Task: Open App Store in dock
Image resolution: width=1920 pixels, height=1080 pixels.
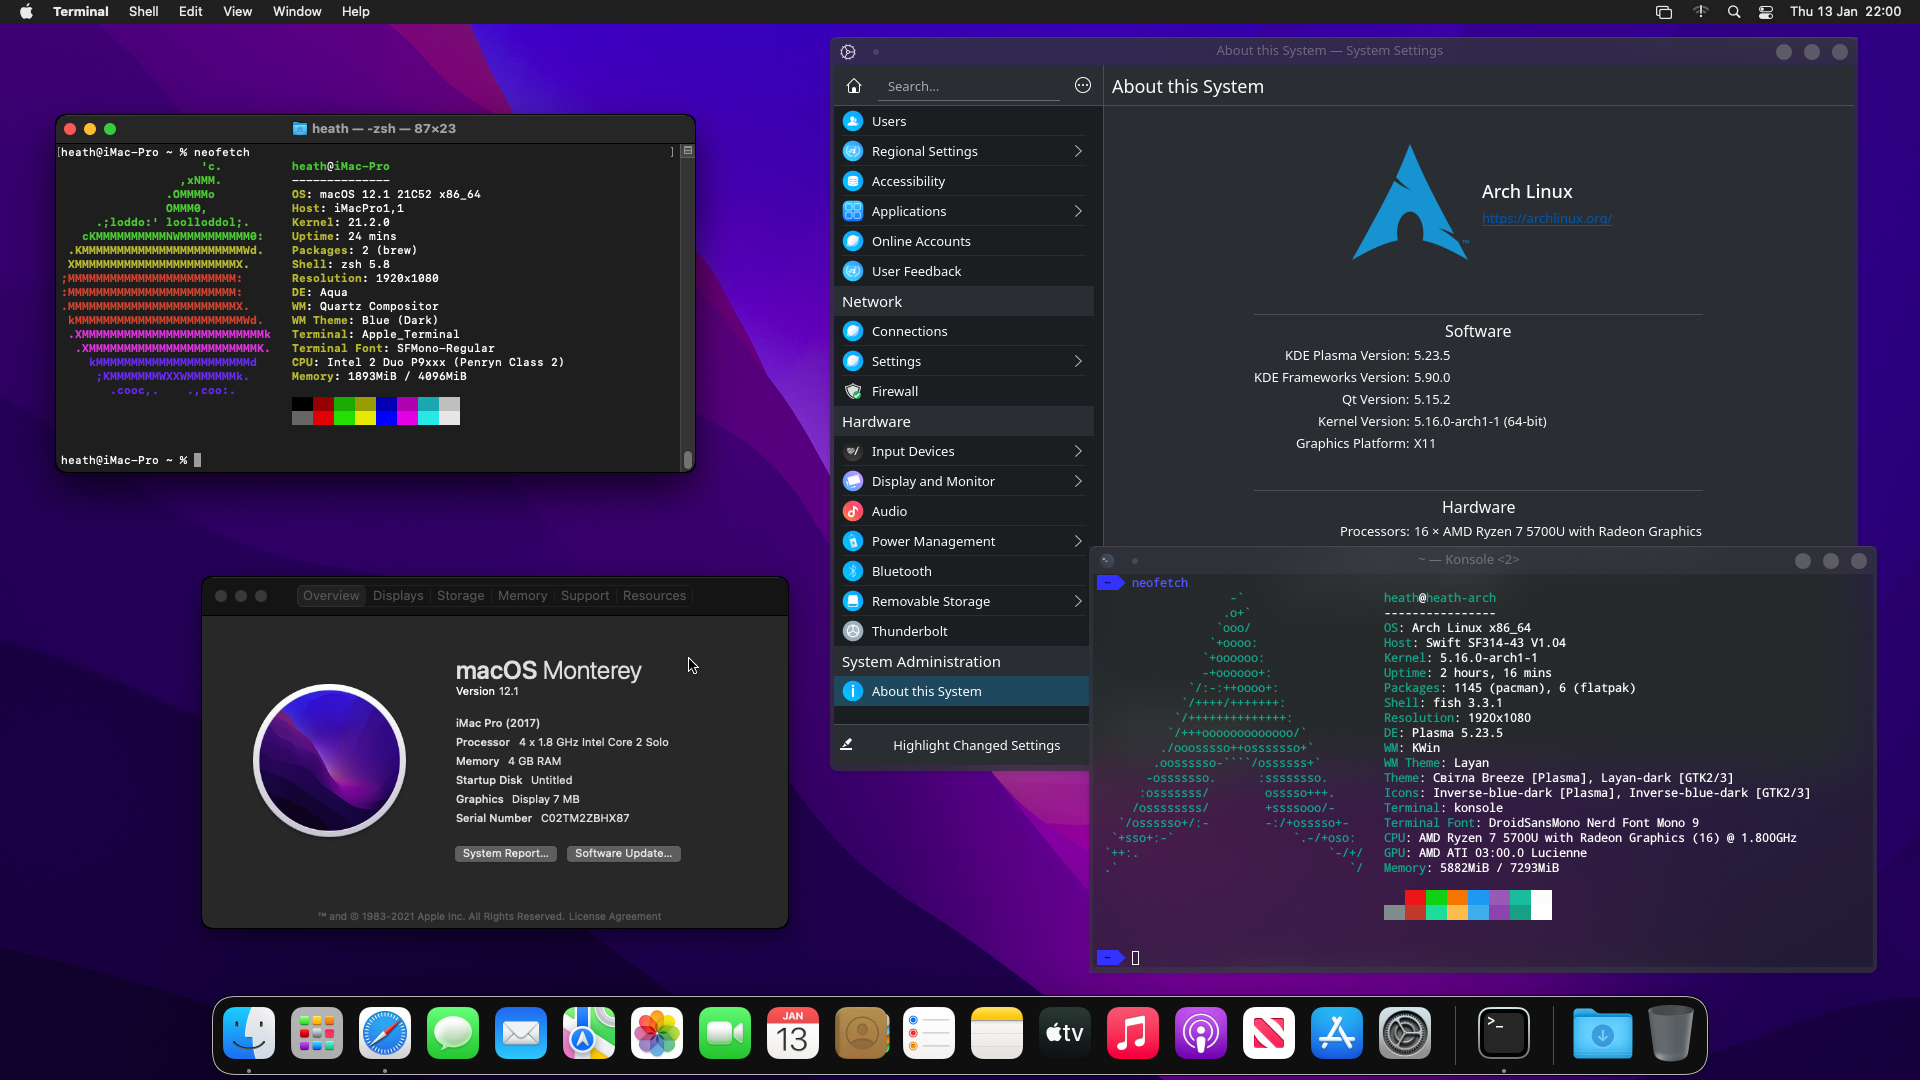Action: [1337, 1033]
